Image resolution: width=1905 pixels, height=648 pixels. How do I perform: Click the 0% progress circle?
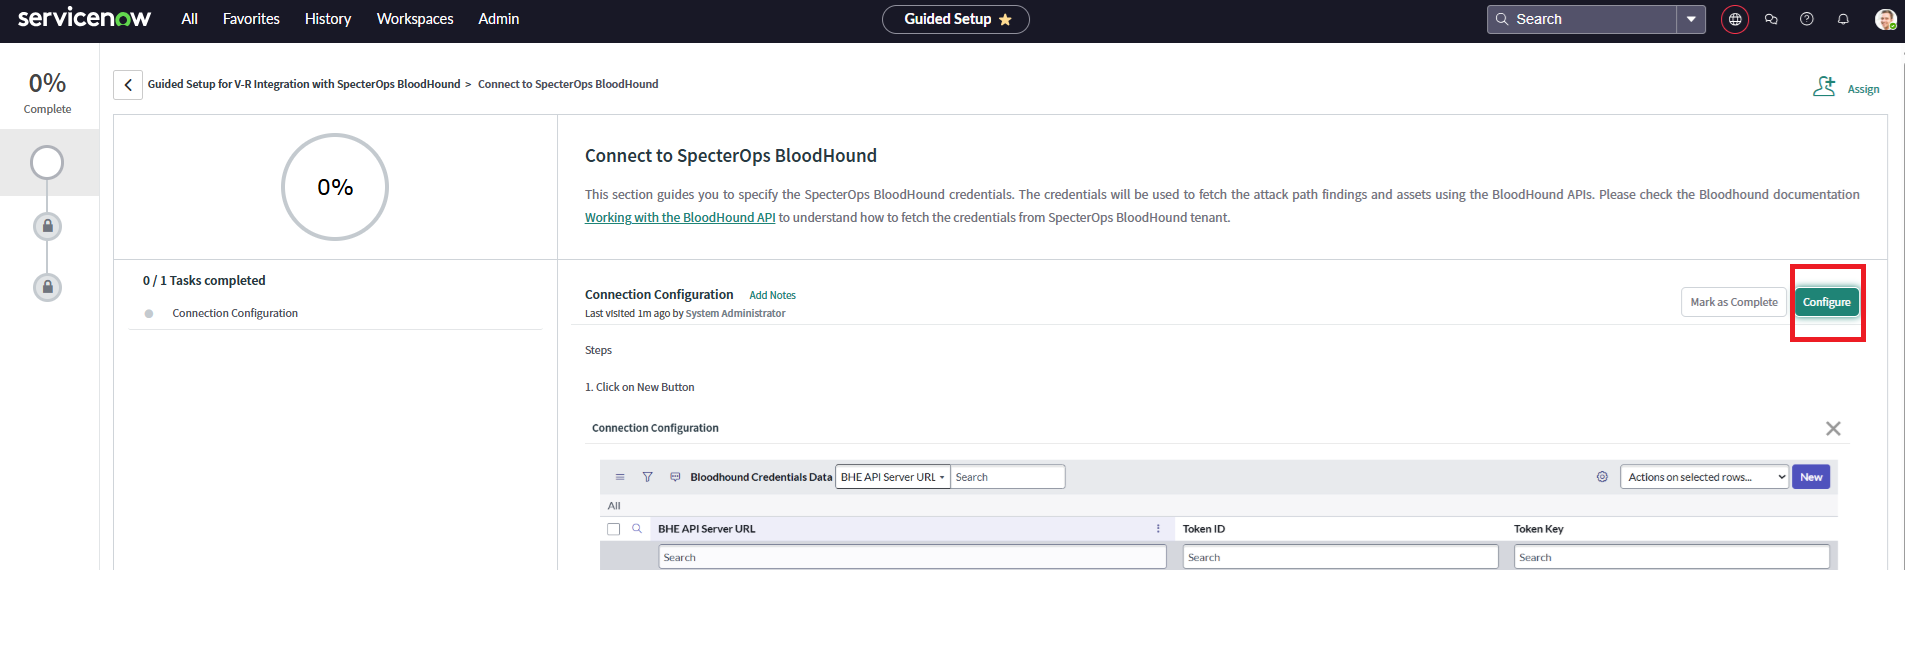[335, 187]
